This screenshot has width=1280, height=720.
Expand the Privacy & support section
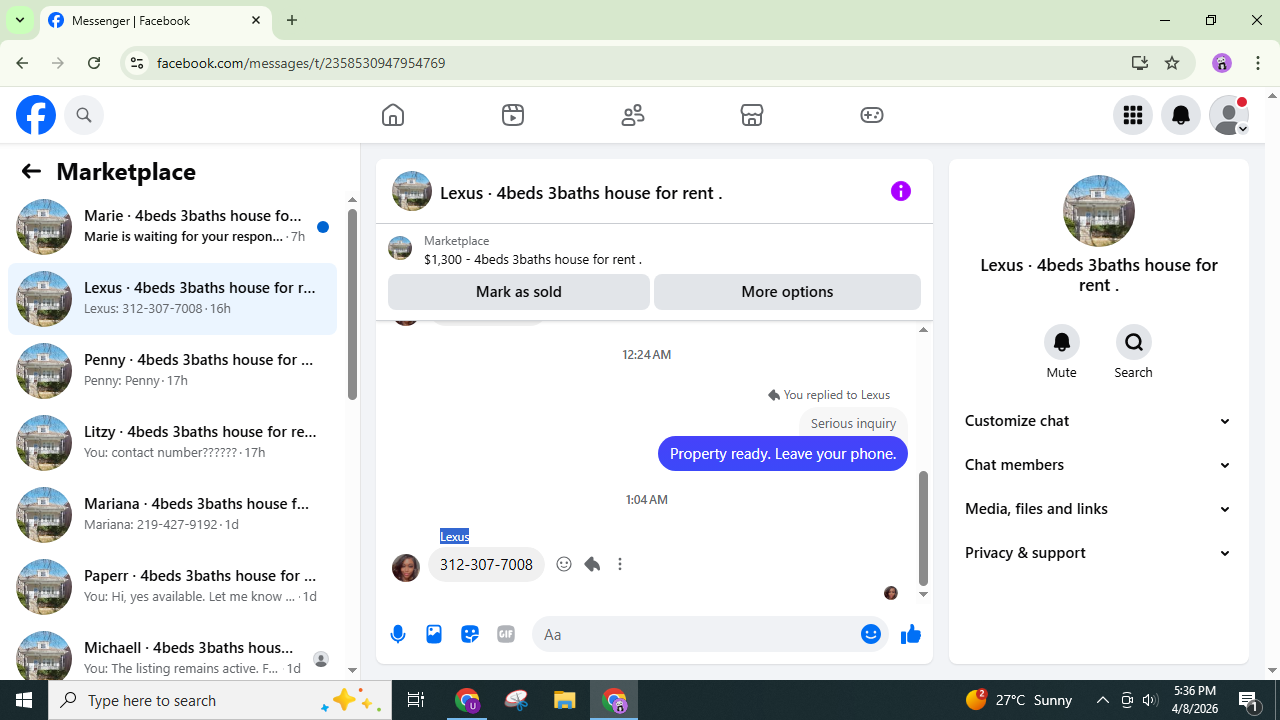(x=1098, y=553)
